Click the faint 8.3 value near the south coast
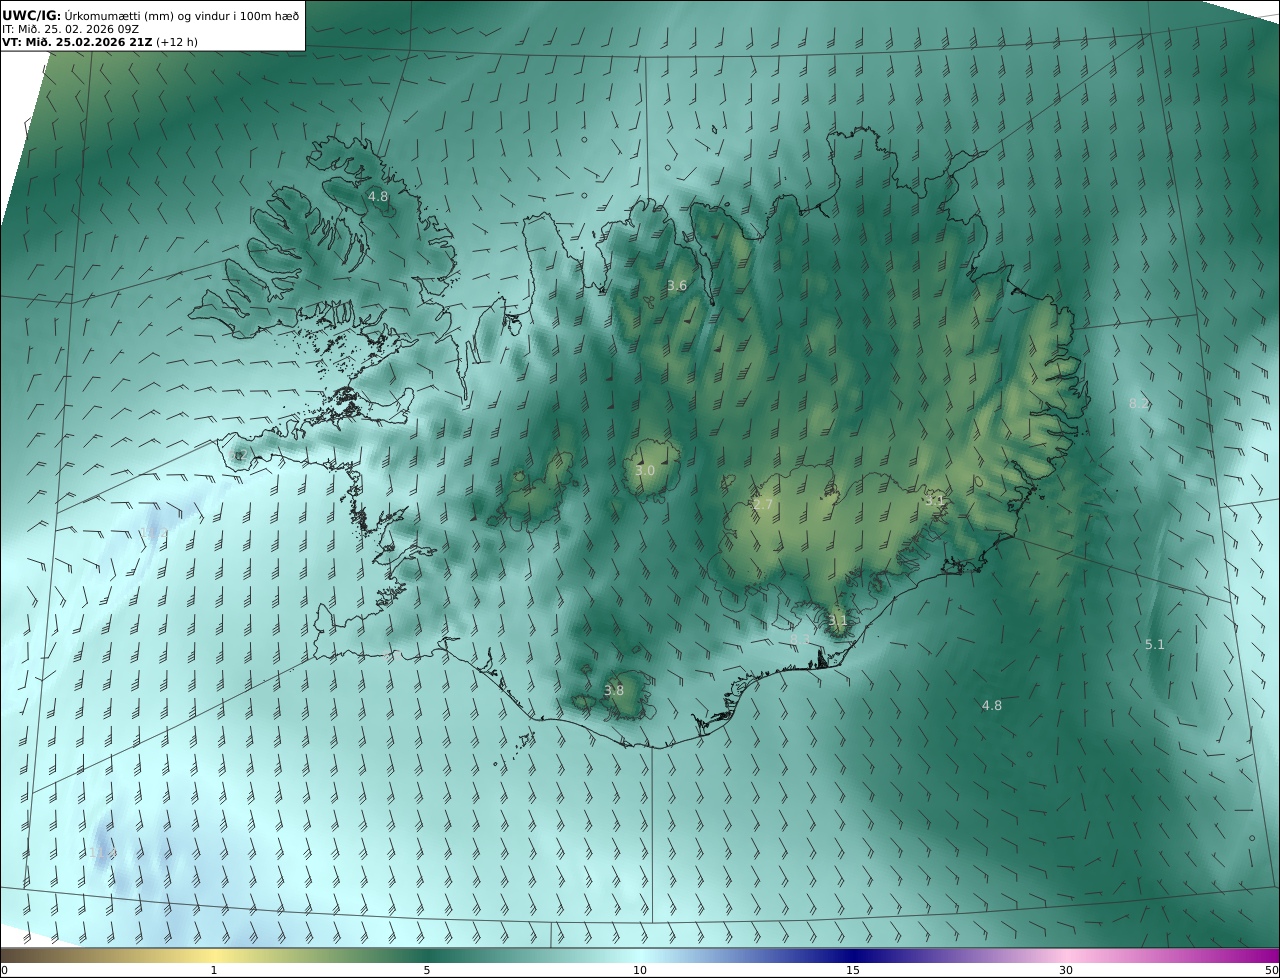Screen dimensions: 1280x978 (801, 640)
